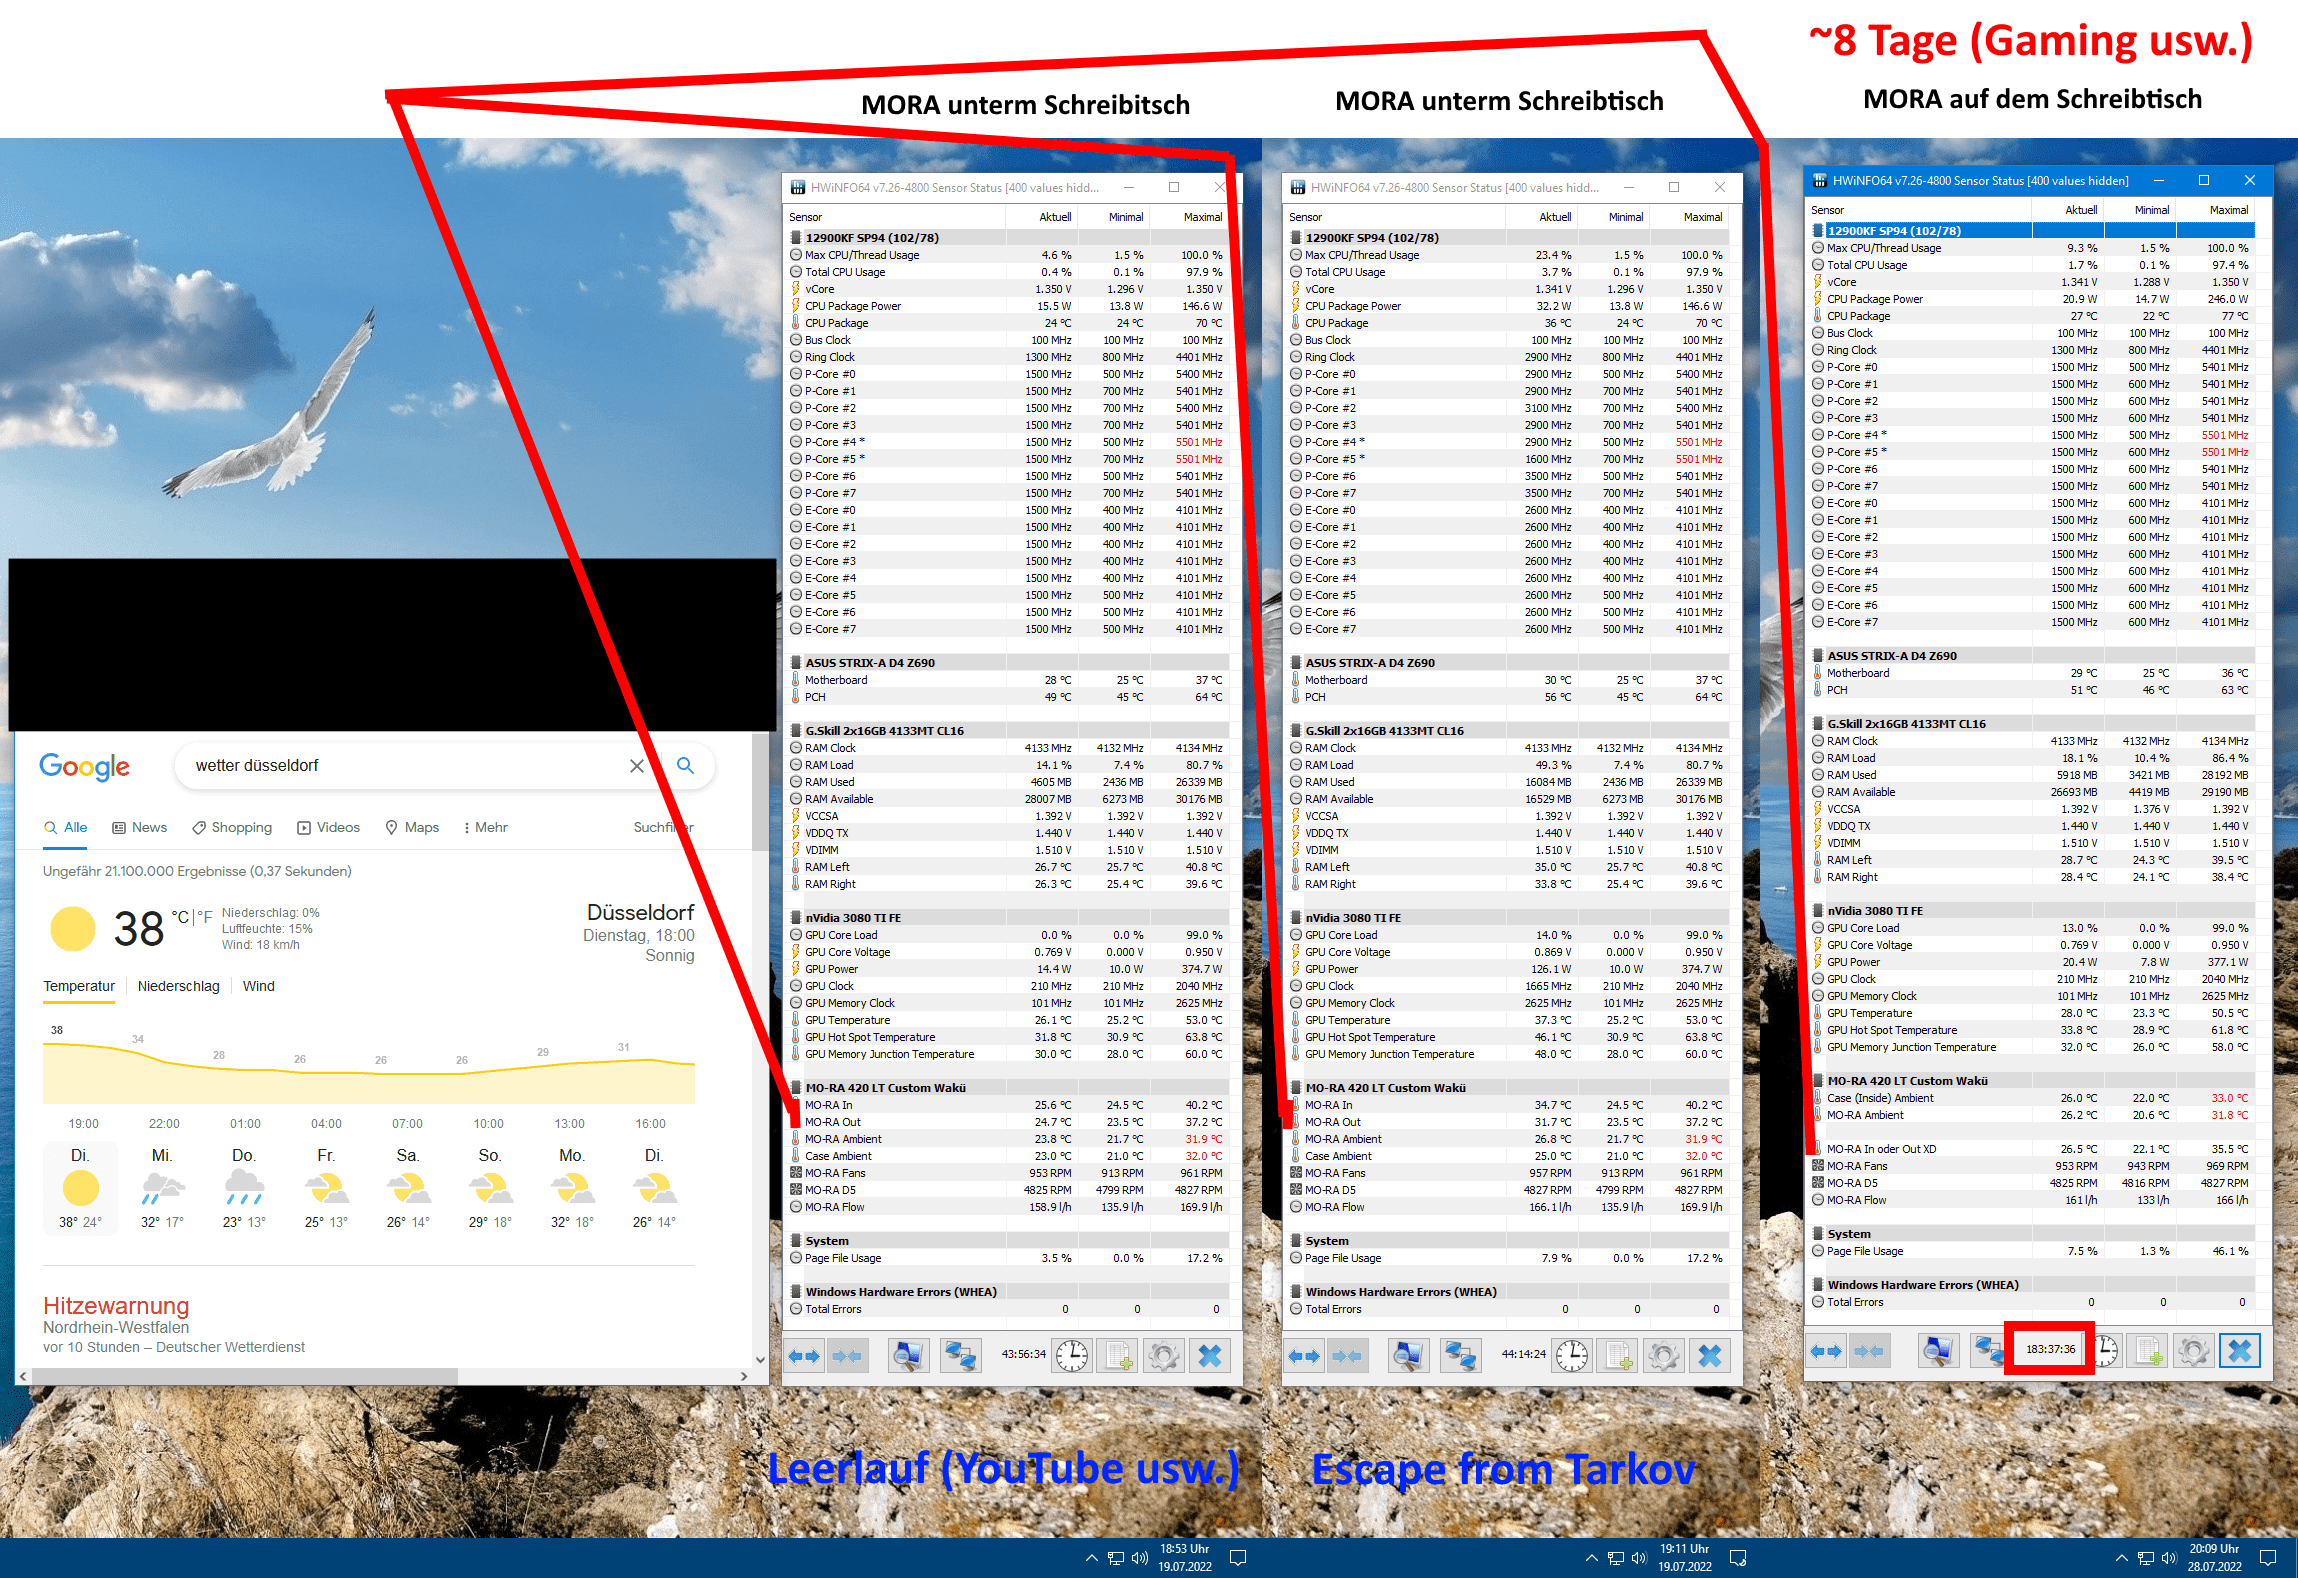Viewport: 2298px width, 1578px height.
Task: Click volume icon beside 19:11 Uhr clock
Action: click(x=1639, y=1557)
